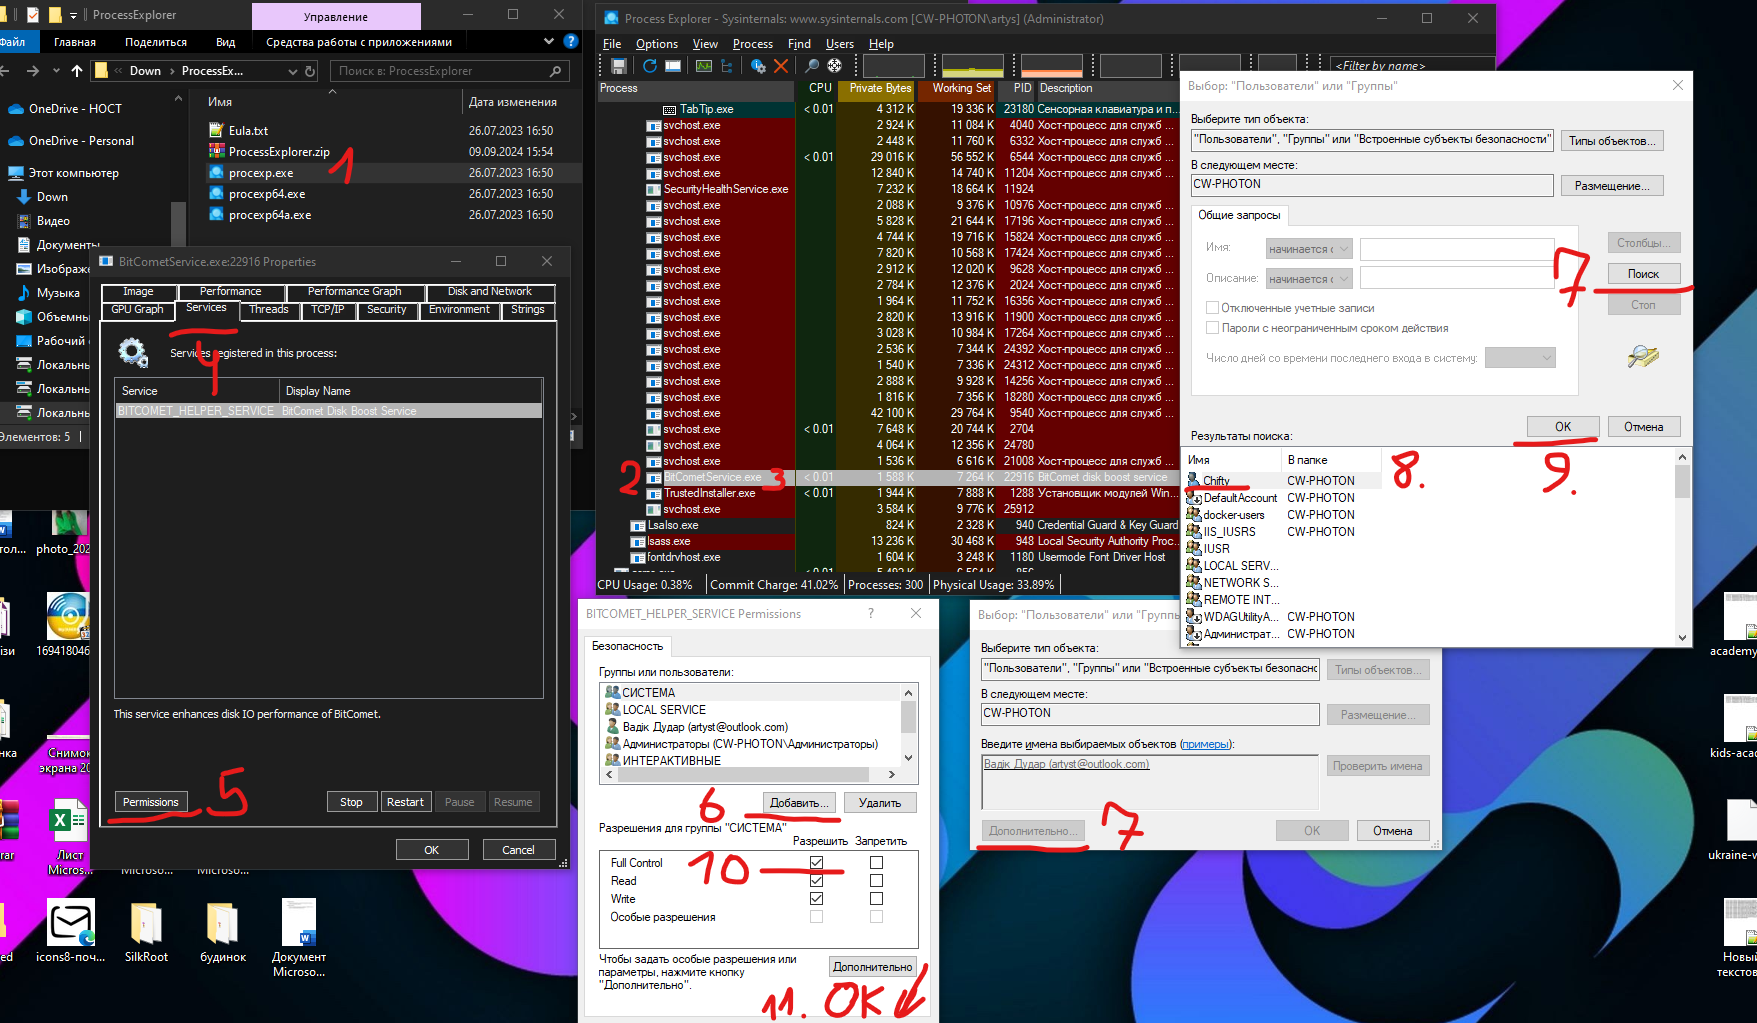Screen dimensions: 1757x1023
Task: Click the Permissions button
Action: pos(150,802)
